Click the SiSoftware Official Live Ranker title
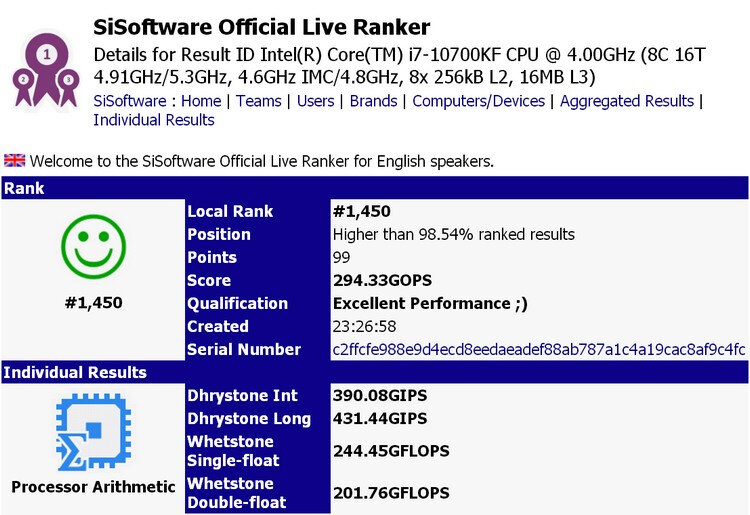The width and height of the screenshot is (750, 515). [x=262, y=27]
